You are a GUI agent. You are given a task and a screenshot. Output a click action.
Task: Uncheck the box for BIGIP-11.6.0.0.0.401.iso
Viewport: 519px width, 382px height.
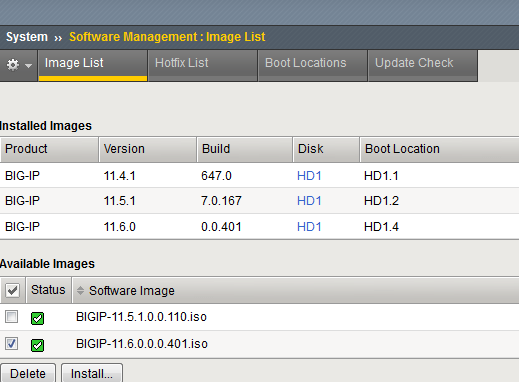11,343
